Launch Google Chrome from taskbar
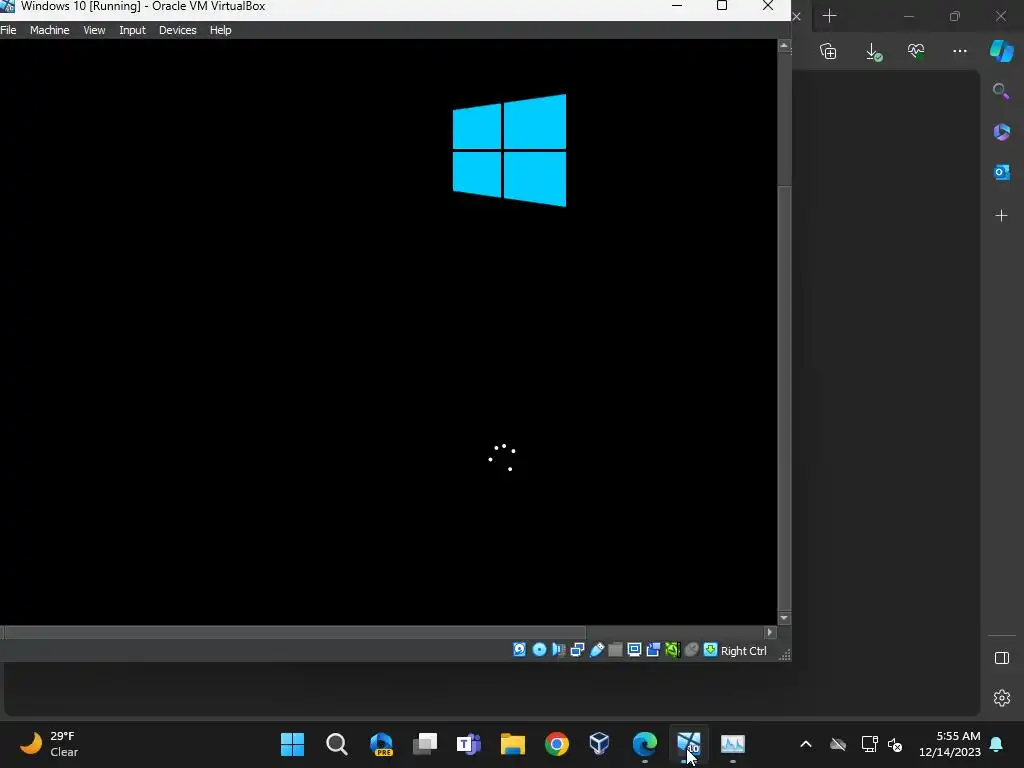The image size is (1024, 768). click(x=557, y=744)
